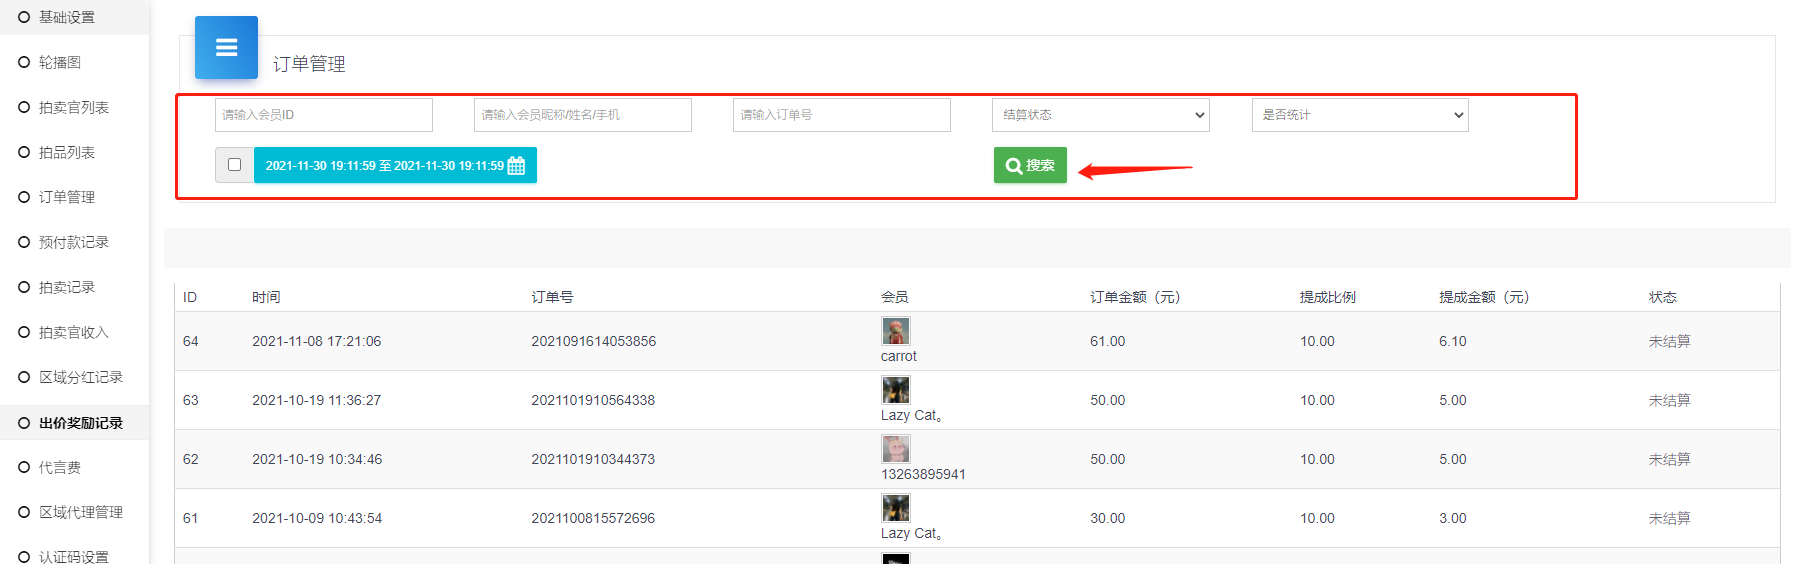Click the circle icon beside 出价奖励记录
Viewport: 1797px width, 564px height.
pos(24,423)
